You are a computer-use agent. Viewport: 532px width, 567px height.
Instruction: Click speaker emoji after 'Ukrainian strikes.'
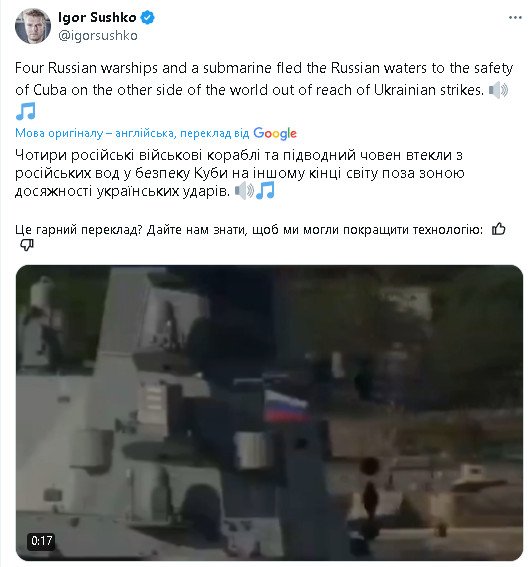tap(498, 90)
